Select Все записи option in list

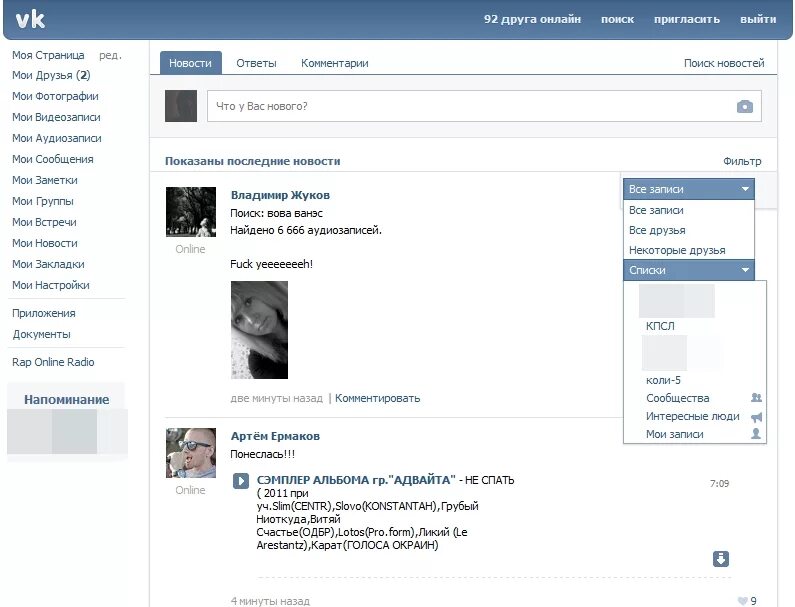tap(689, 210)
